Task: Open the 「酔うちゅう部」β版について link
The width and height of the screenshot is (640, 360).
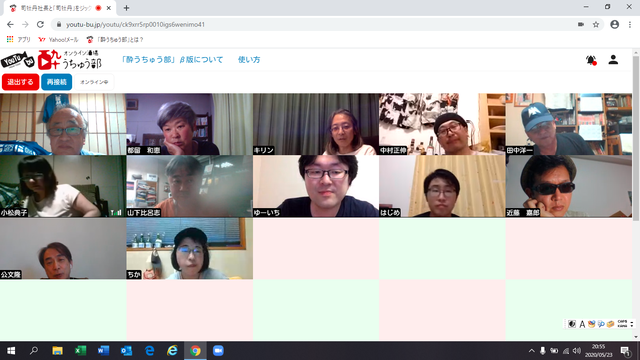Action: point(172,60)
